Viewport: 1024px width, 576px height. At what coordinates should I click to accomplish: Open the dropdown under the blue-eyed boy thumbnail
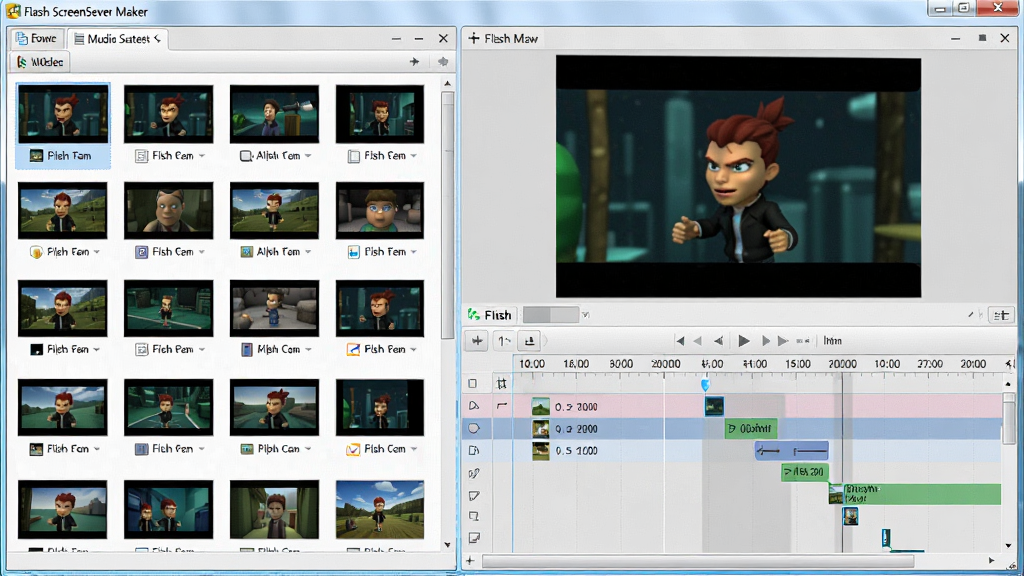[413, 252]
